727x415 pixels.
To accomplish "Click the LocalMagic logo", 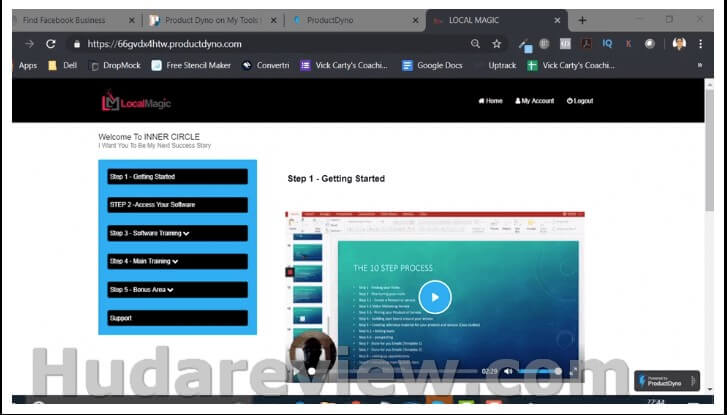I will [x=136, y=101].
